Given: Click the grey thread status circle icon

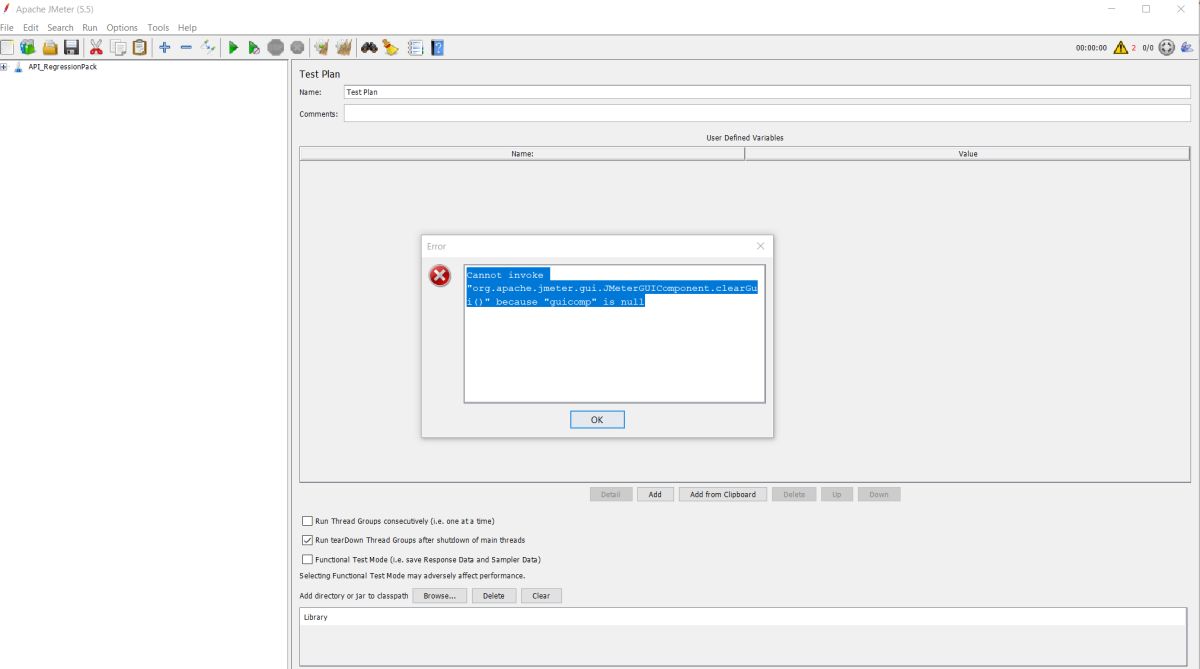Looking at the screenshot, I should (x=1166, y=47).
